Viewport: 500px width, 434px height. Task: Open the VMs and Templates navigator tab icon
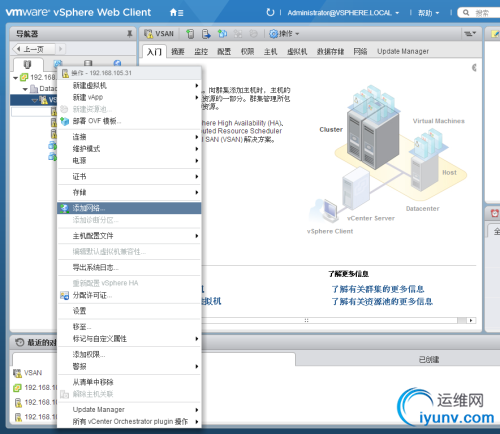pos(58,63)
